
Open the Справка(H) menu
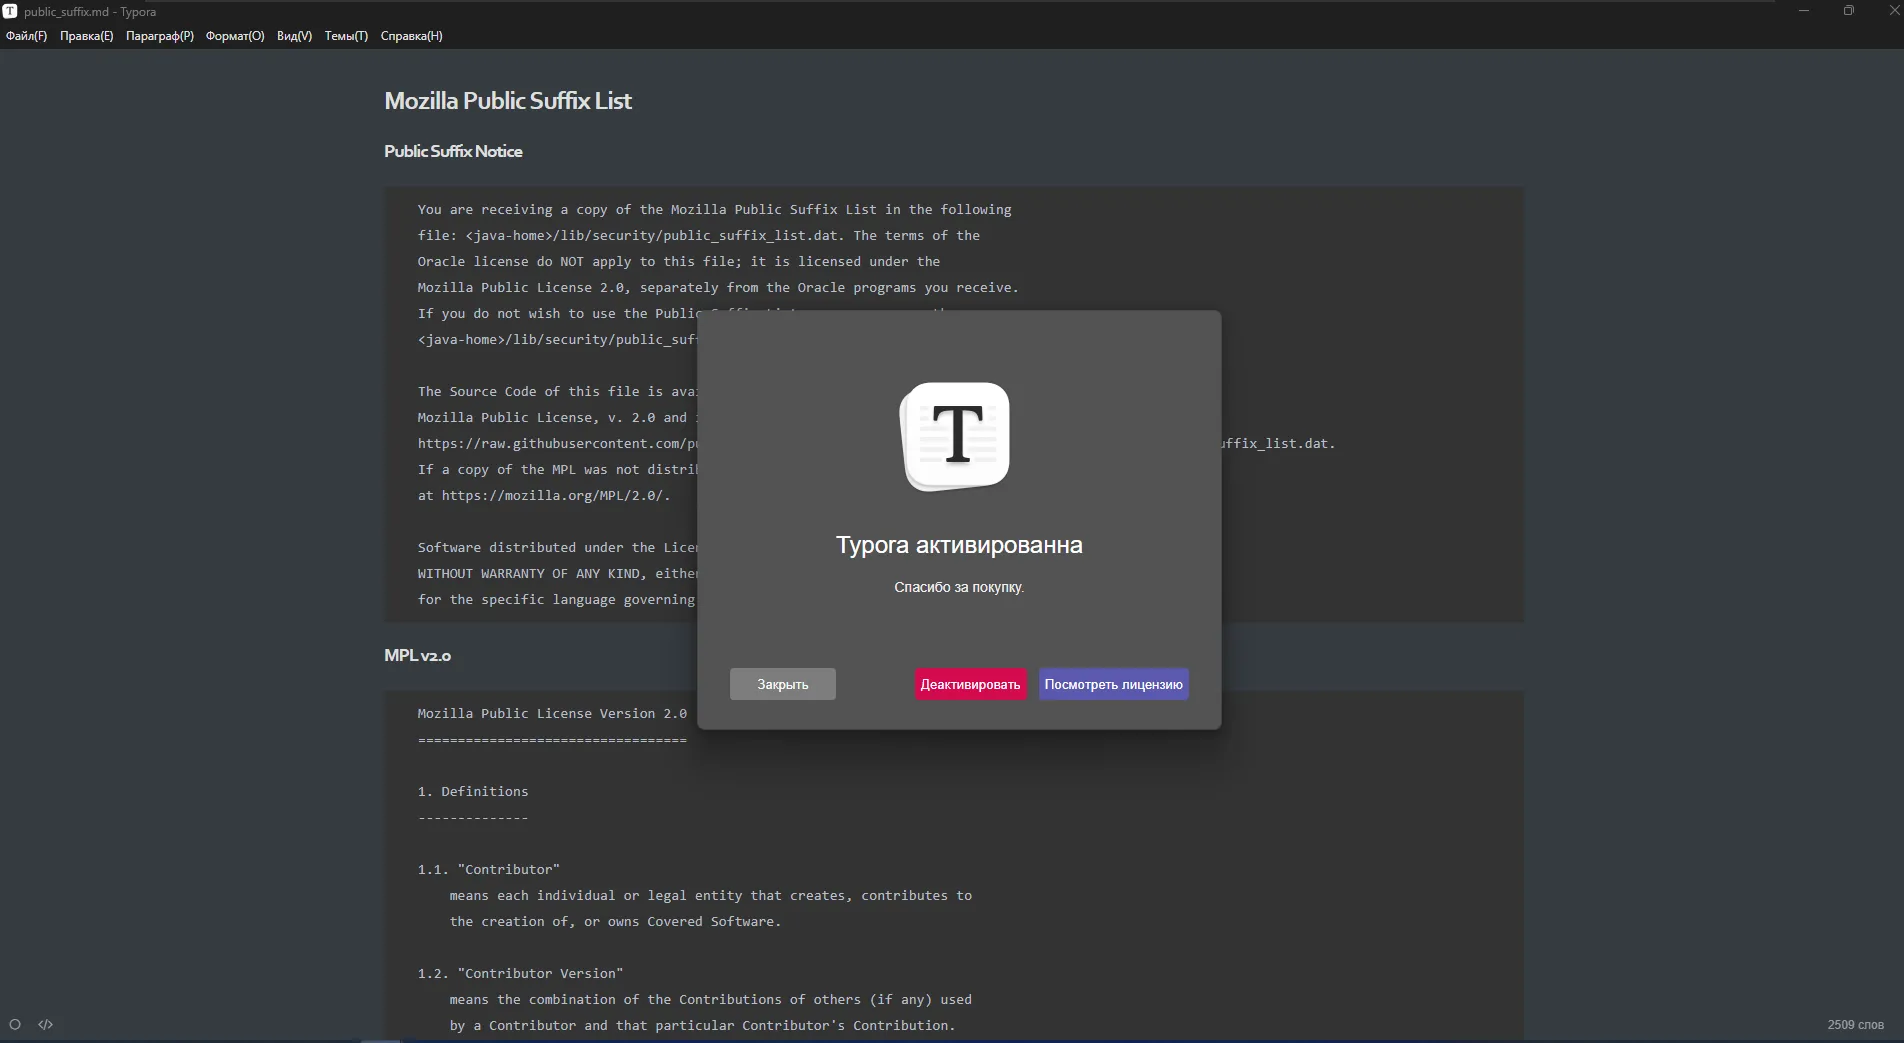[411, 36]
